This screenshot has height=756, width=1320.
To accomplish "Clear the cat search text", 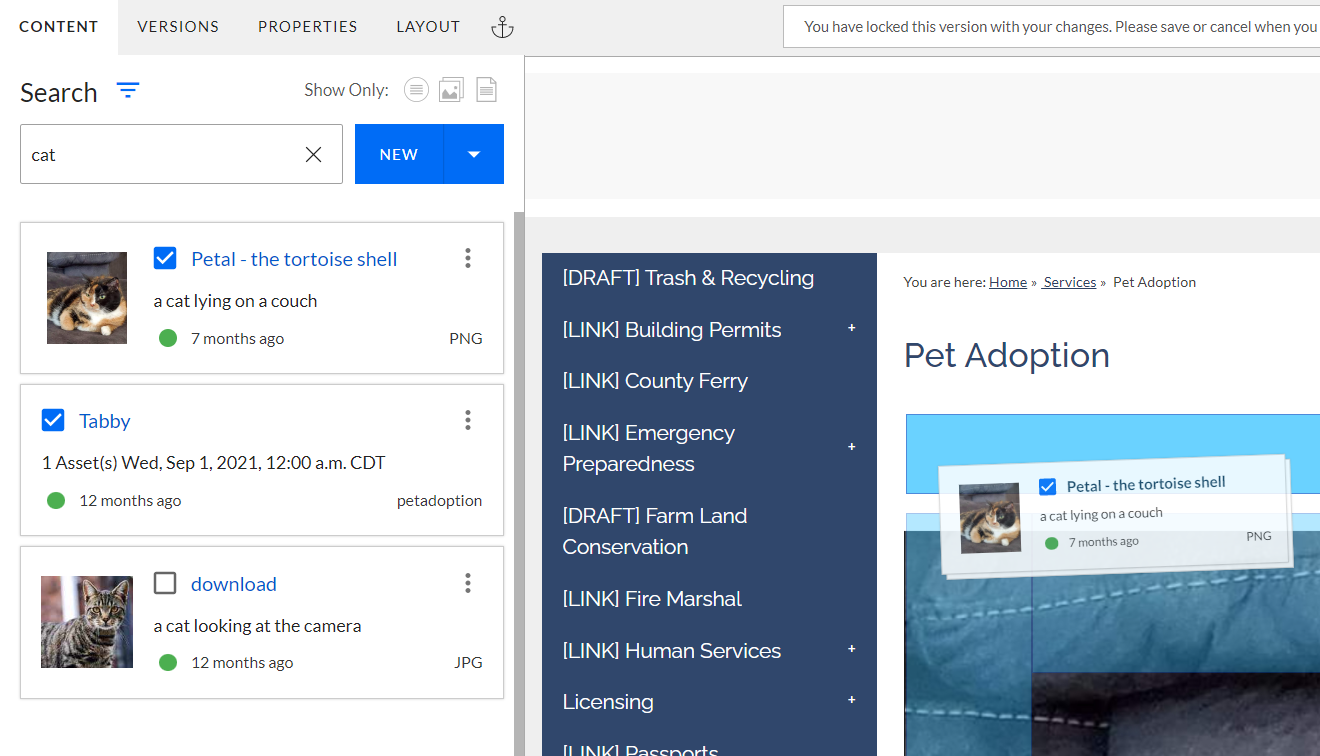I will [x=313, y=154].
